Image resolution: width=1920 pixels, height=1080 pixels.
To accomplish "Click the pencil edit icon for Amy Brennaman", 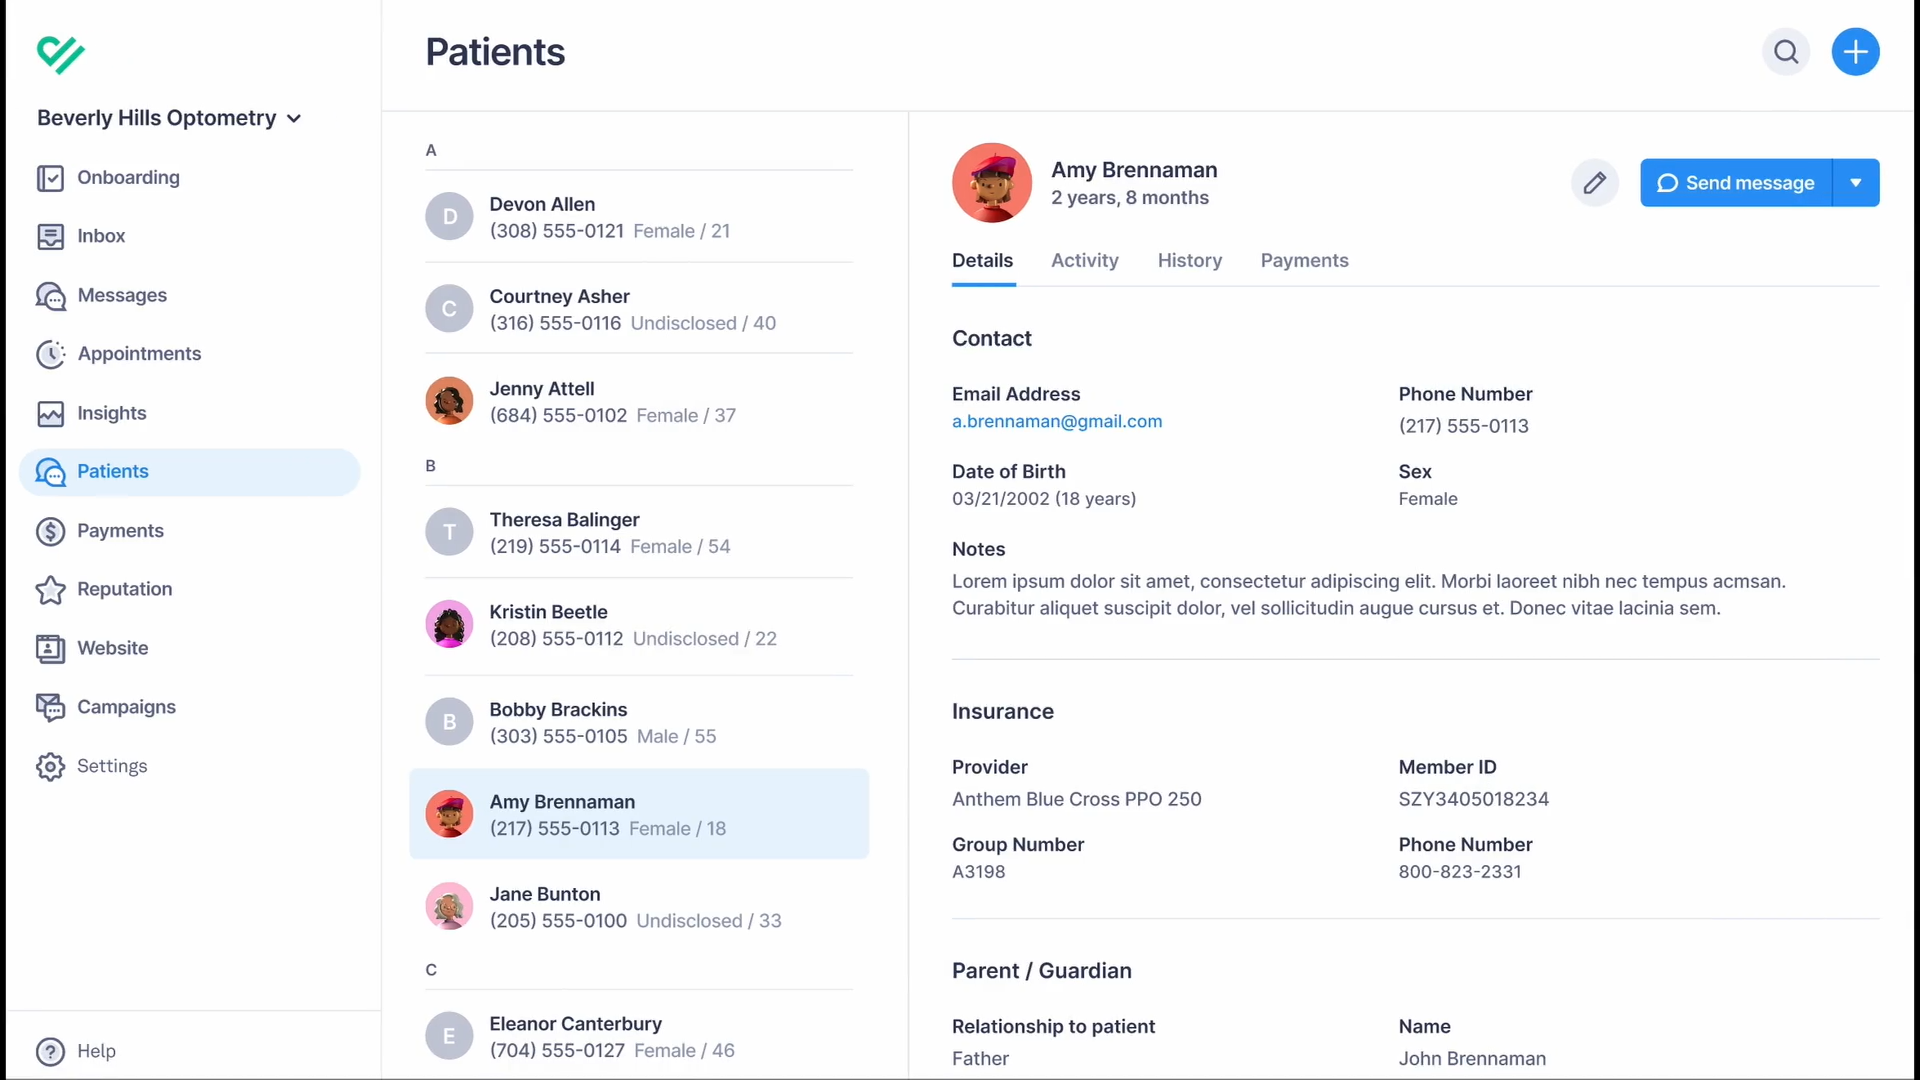I will pos(1595,183).
